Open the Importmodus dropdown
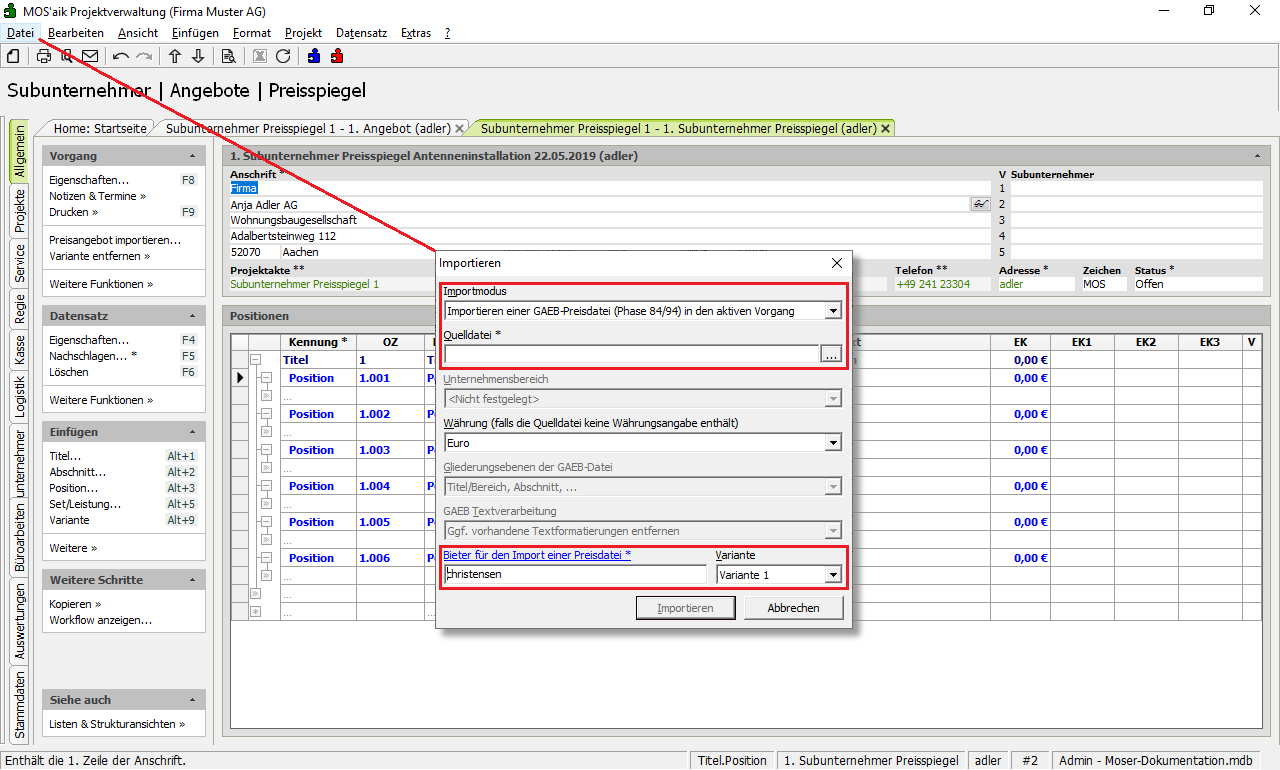1280x770 pixels. point(832,311)
